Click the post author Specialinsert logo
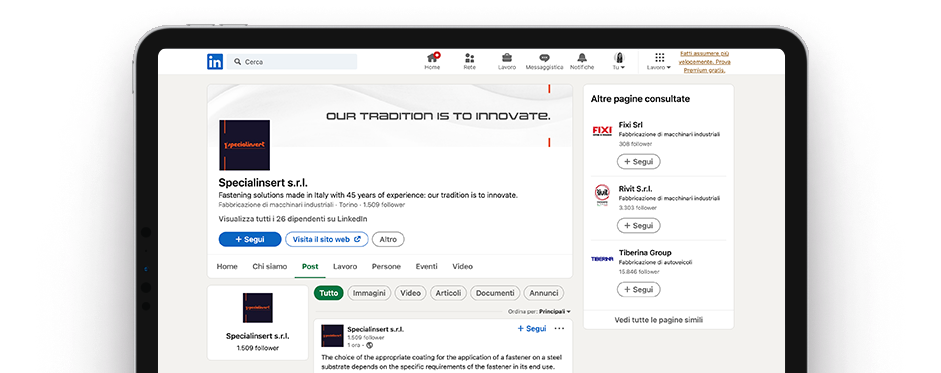The height and width of the screenshot is (373, 941). 332,336
